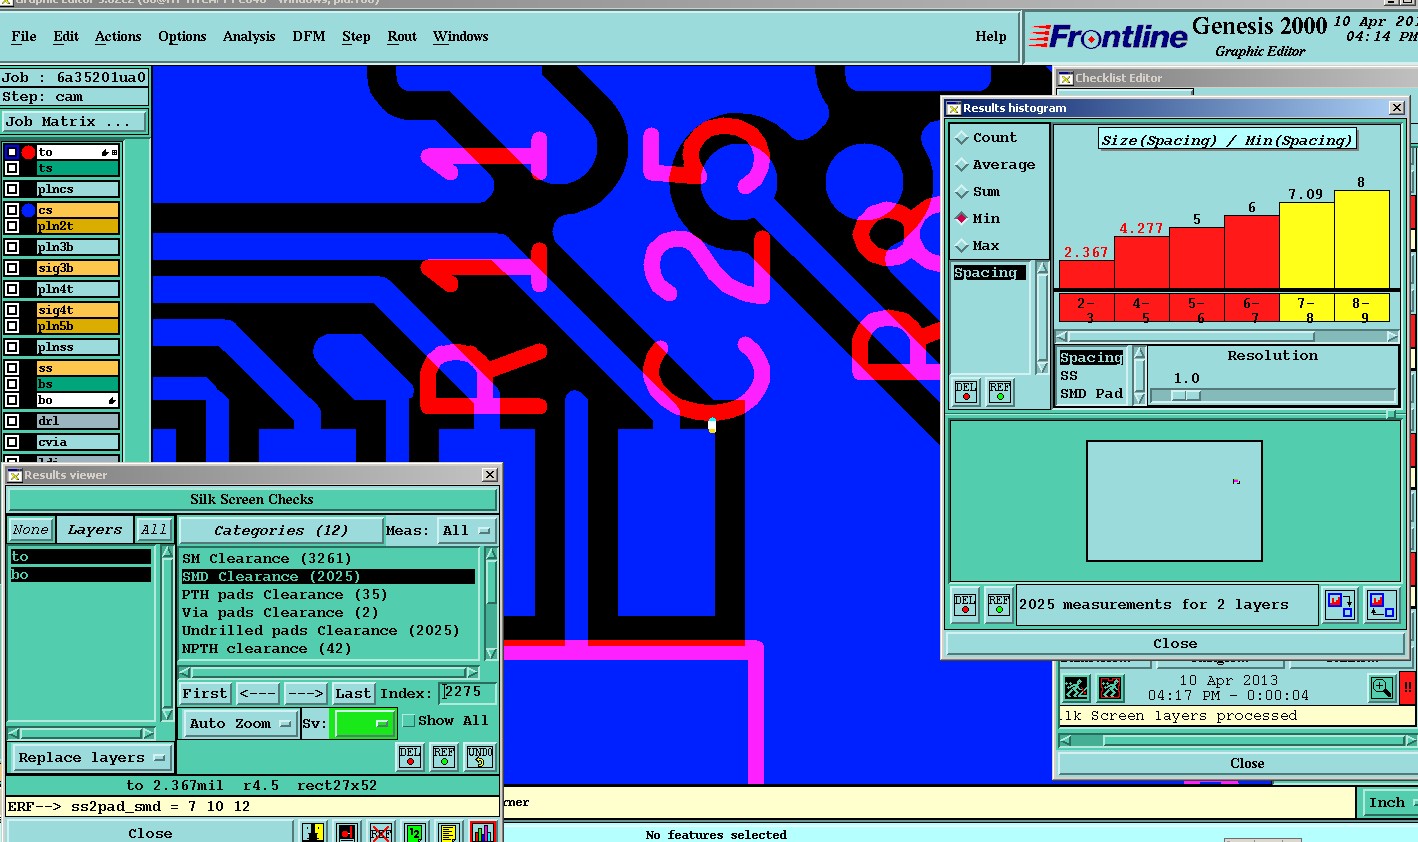
Task: Click REF icon beside measurements count
Action: (x=999, y=605)
